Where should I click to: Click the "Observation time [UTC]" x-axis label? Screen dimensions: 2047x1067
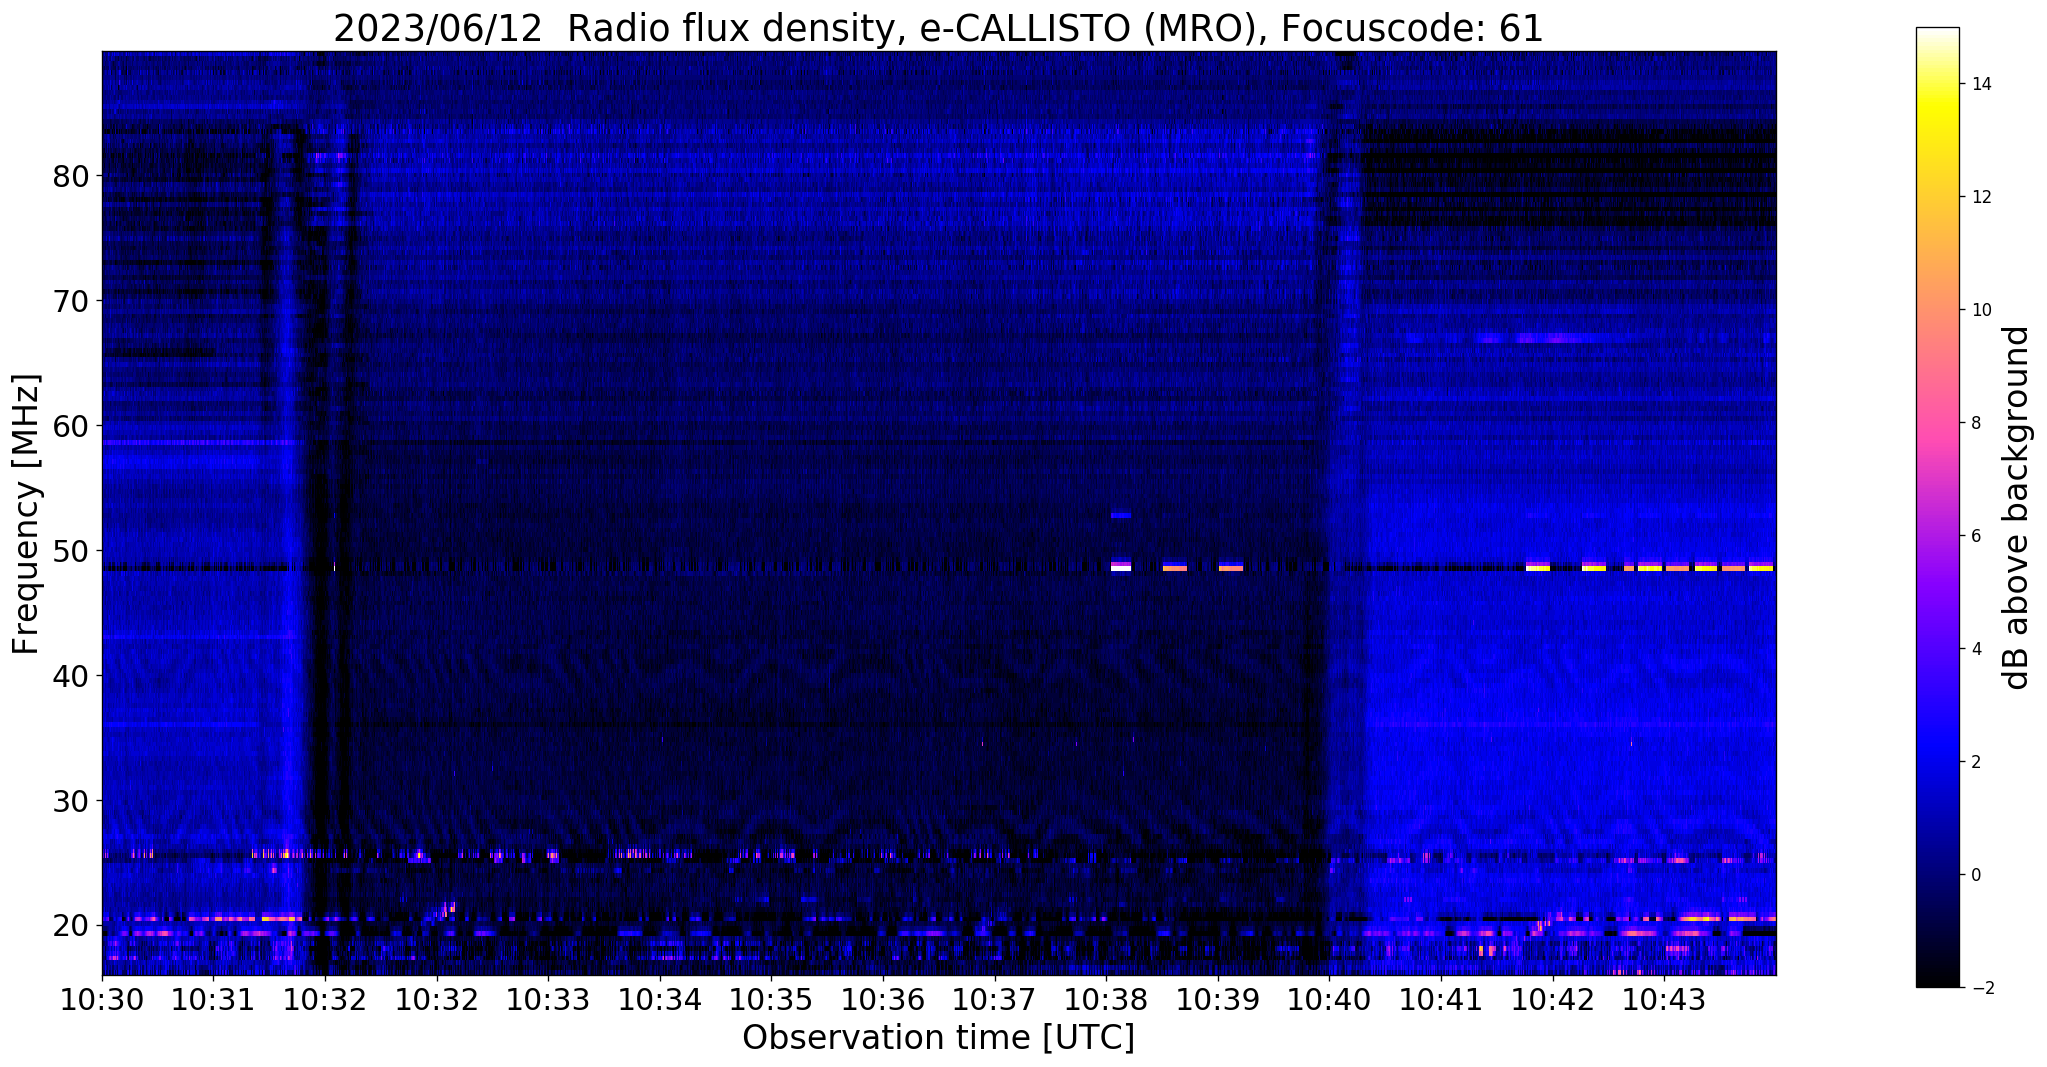click(x=938, y=1037)
